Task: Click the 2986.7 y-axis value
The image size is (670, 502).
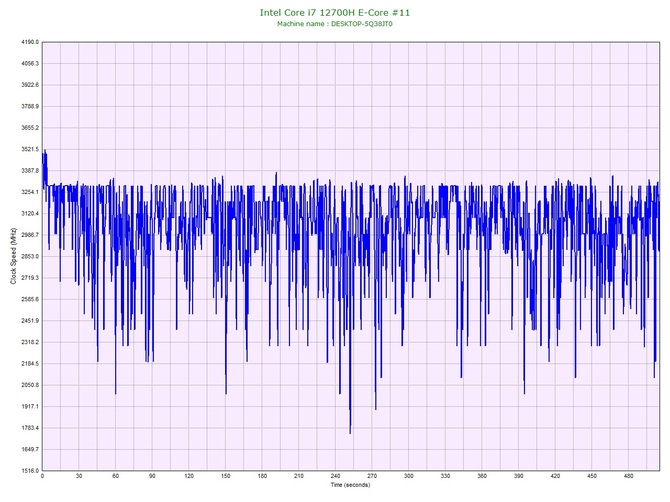Action: 30,235
